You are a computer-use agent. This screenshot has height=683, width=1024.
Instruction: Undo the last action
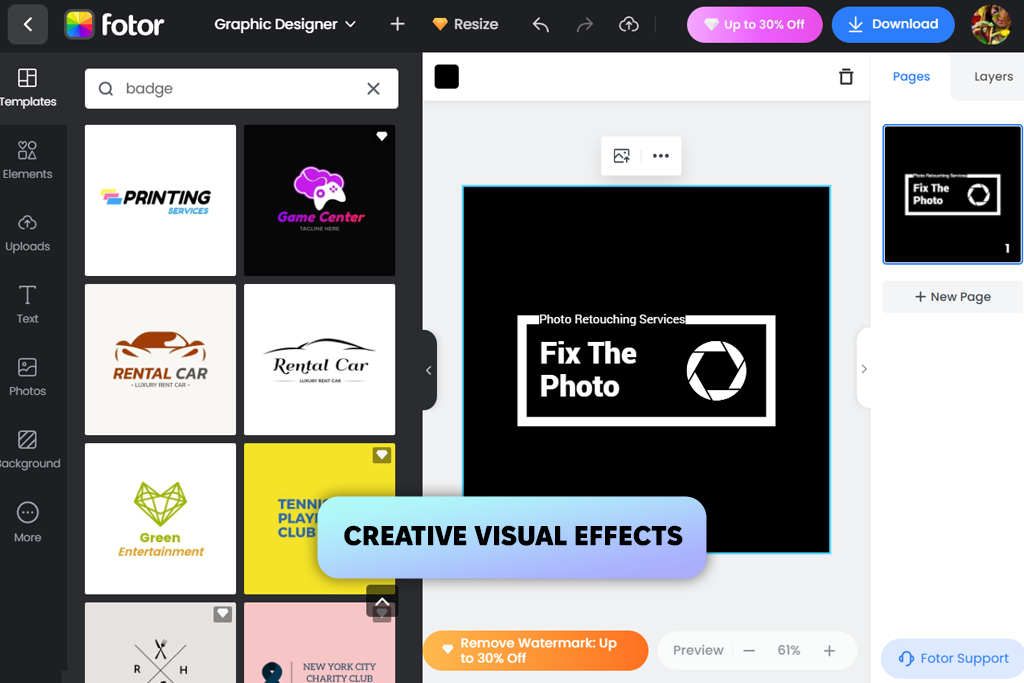pos(540,25)
